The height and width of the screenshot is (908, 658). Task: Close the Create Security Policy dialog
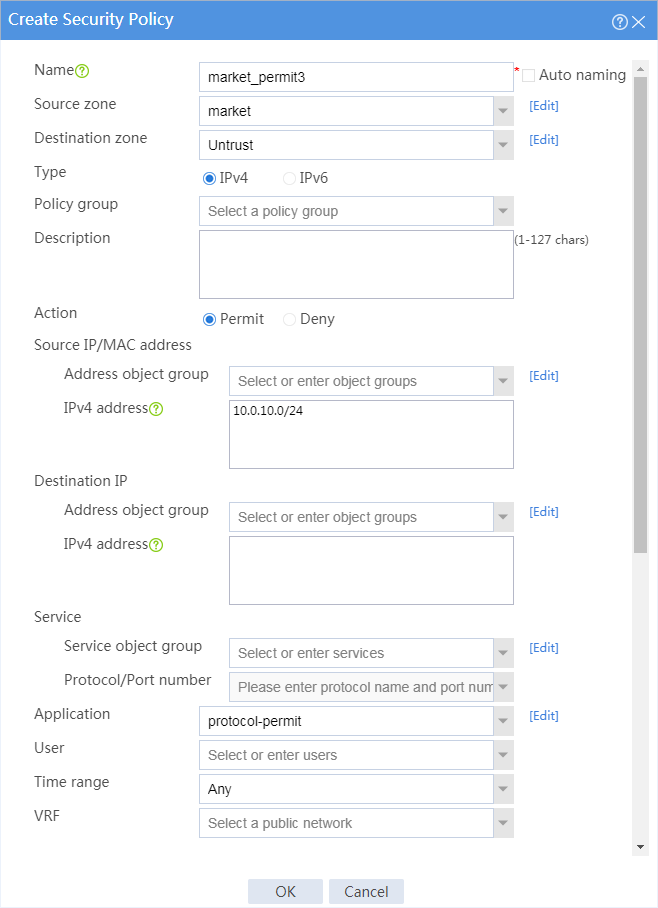638,22
